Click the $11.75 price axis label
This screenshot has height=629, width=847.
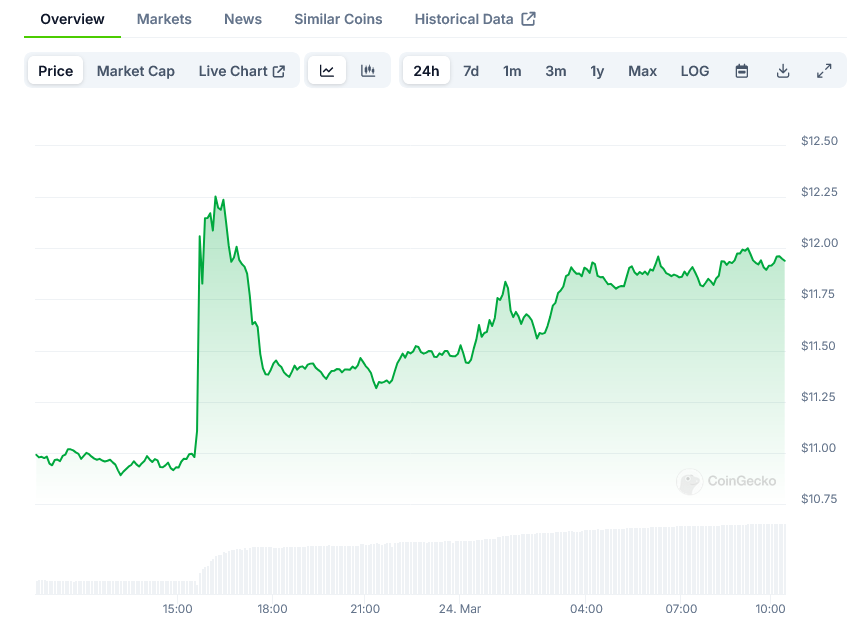pyautogui.click(x=818, y=294)
